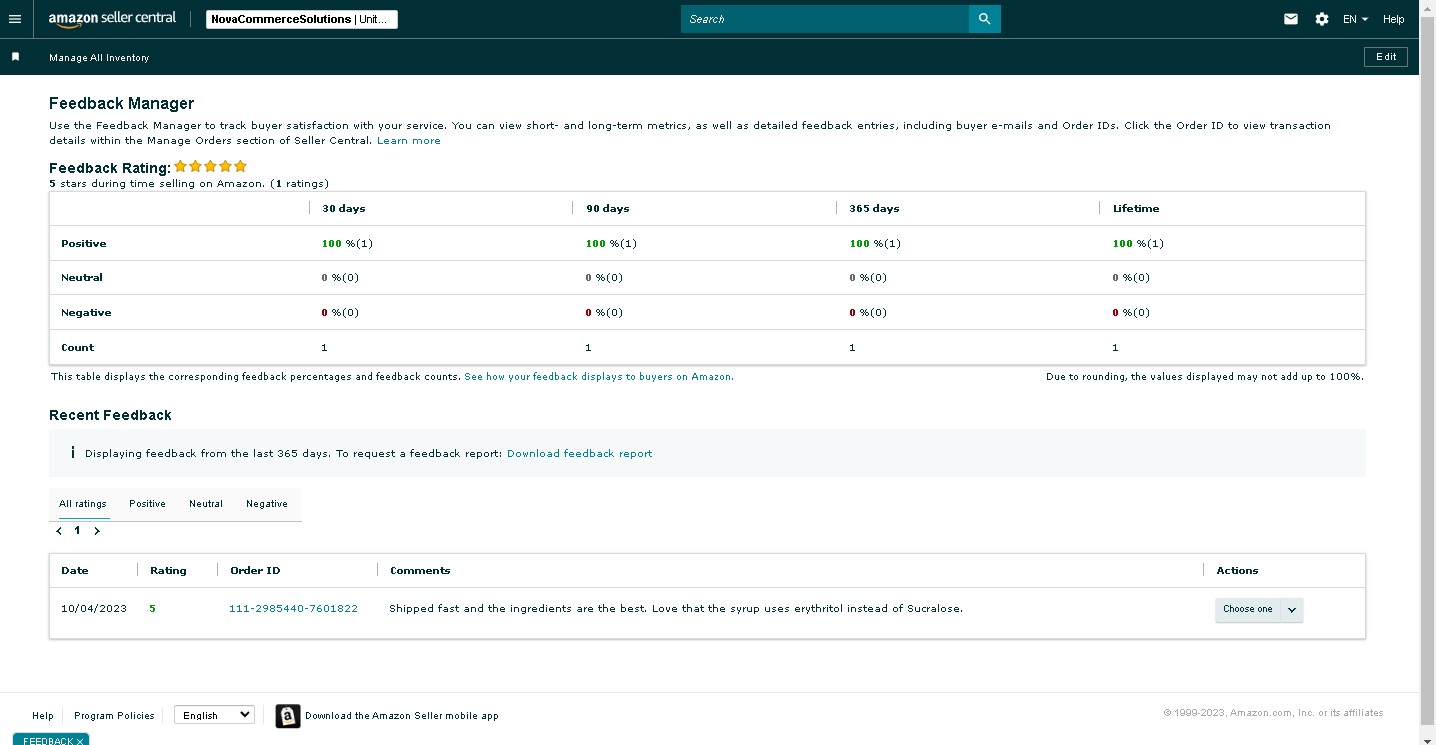Click the Date column header

pos(75,571)
